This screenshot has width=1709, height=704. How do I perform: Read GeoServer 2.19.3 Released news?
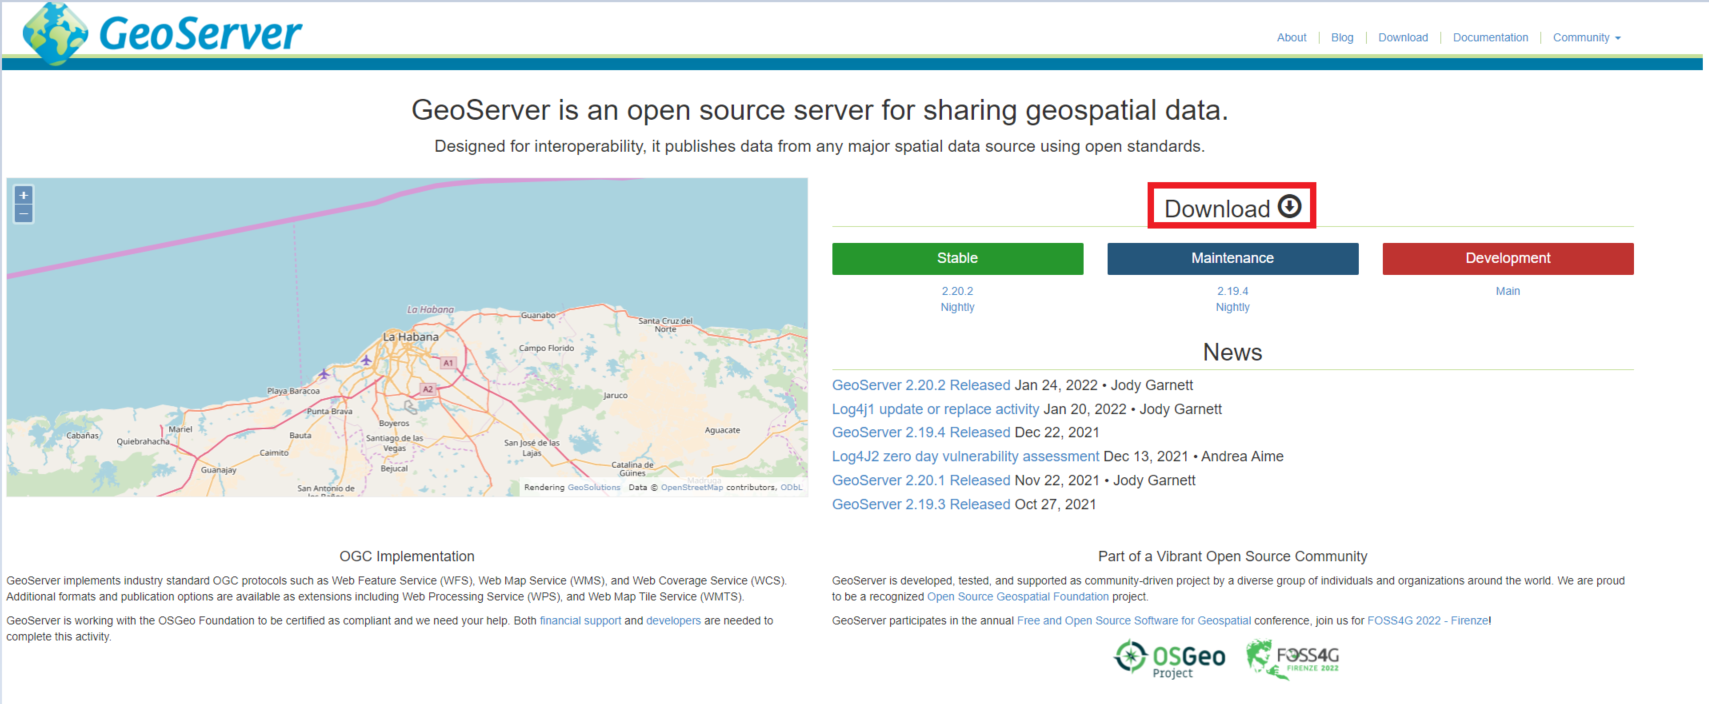[x=921, y=504]
